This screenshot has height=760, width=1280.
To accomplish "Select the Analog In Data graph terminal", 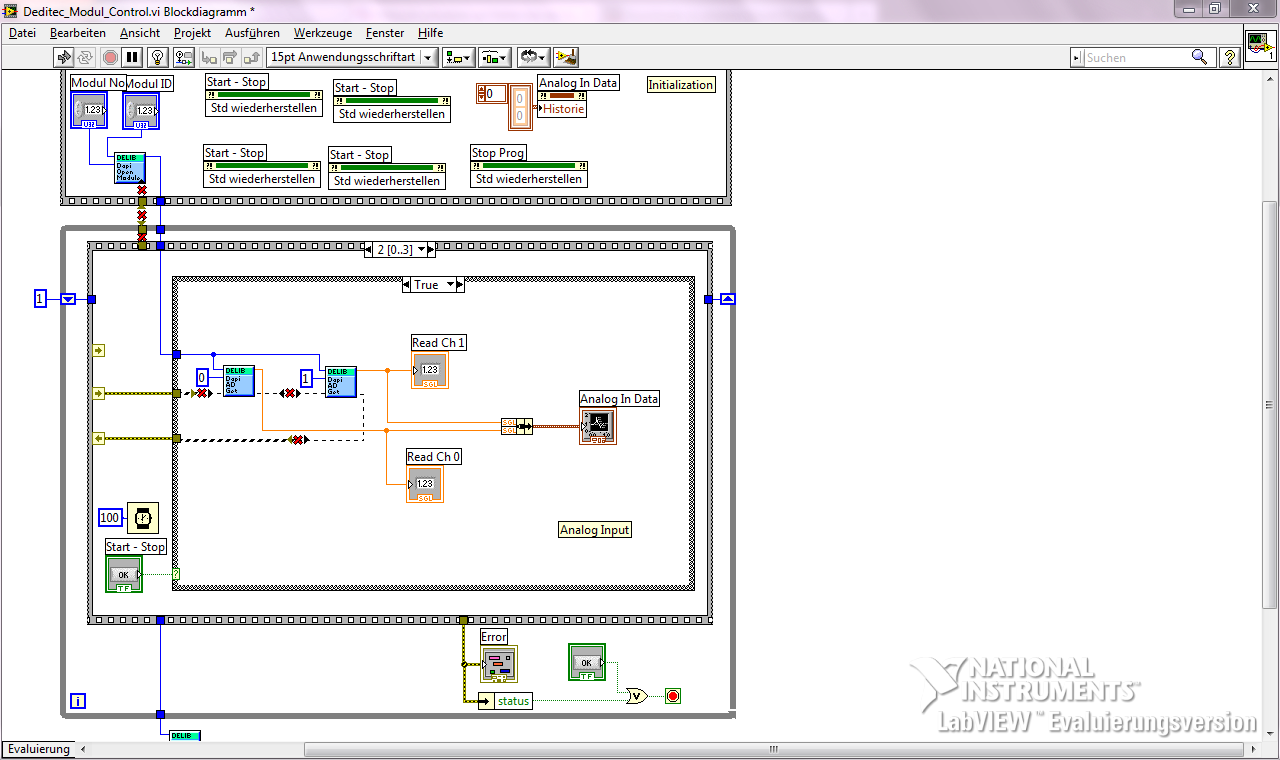I will (598, 426).
